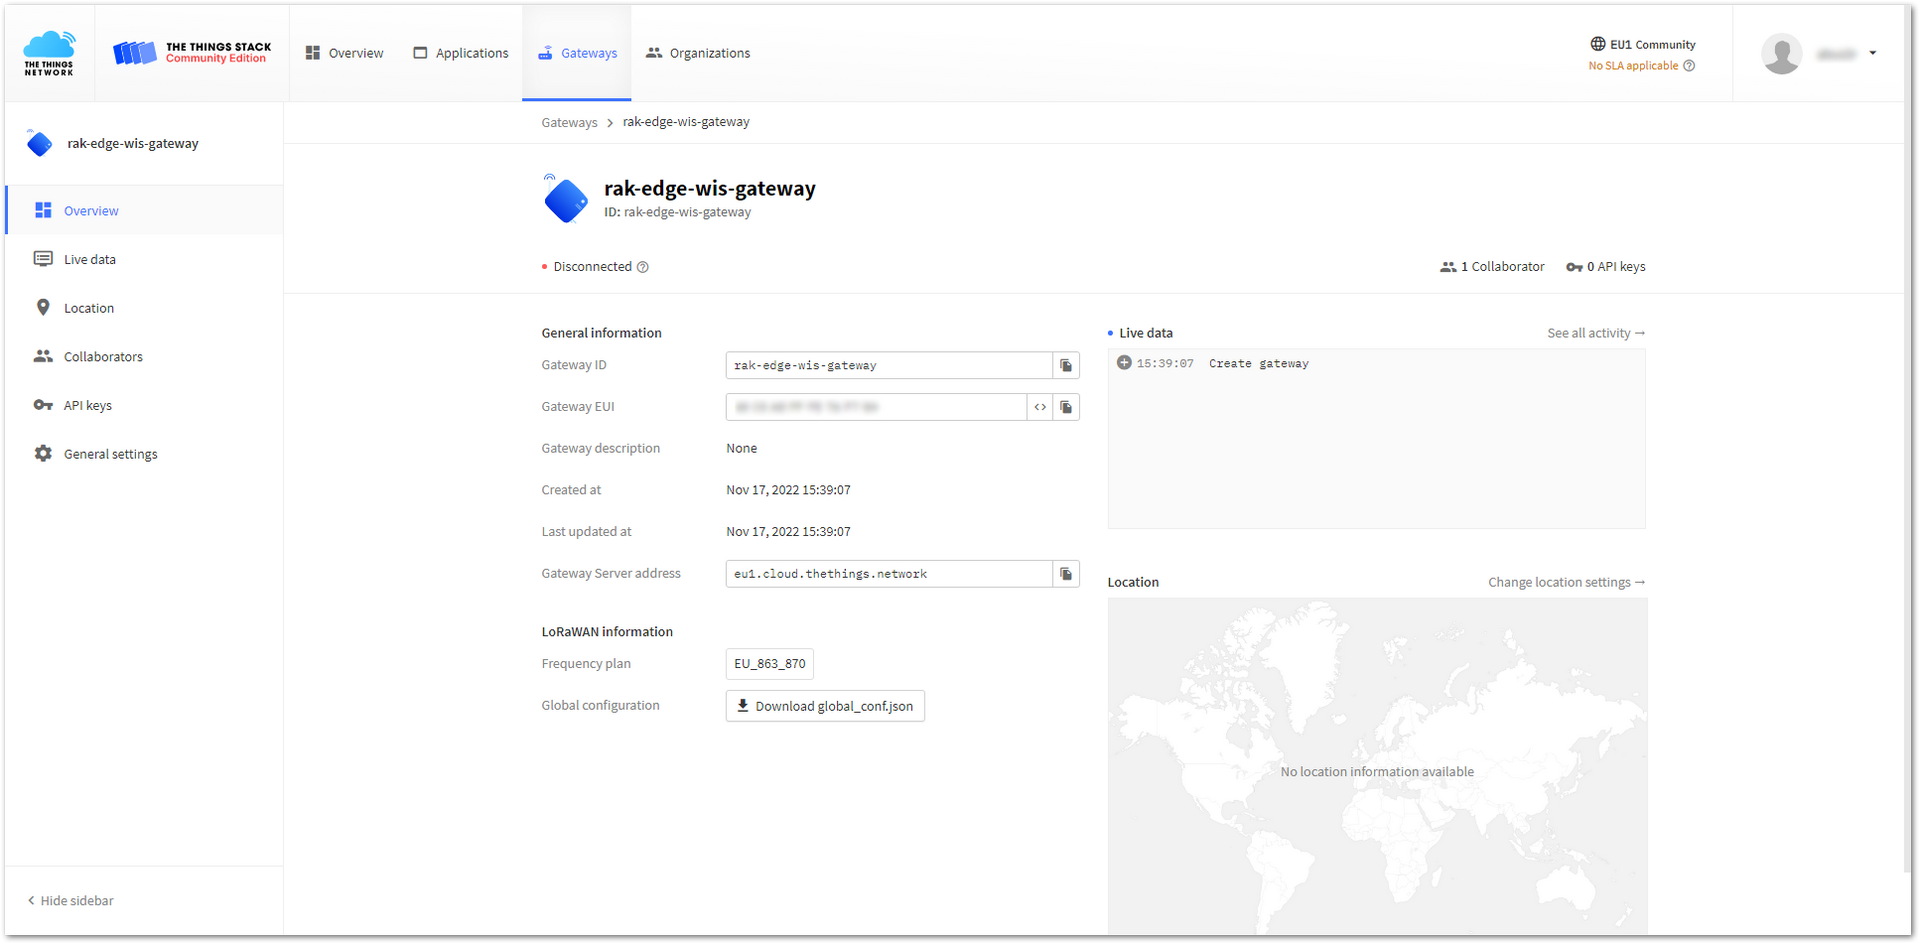Click the location world map
Screen dimensions: 1920x944
[1377, 767]
